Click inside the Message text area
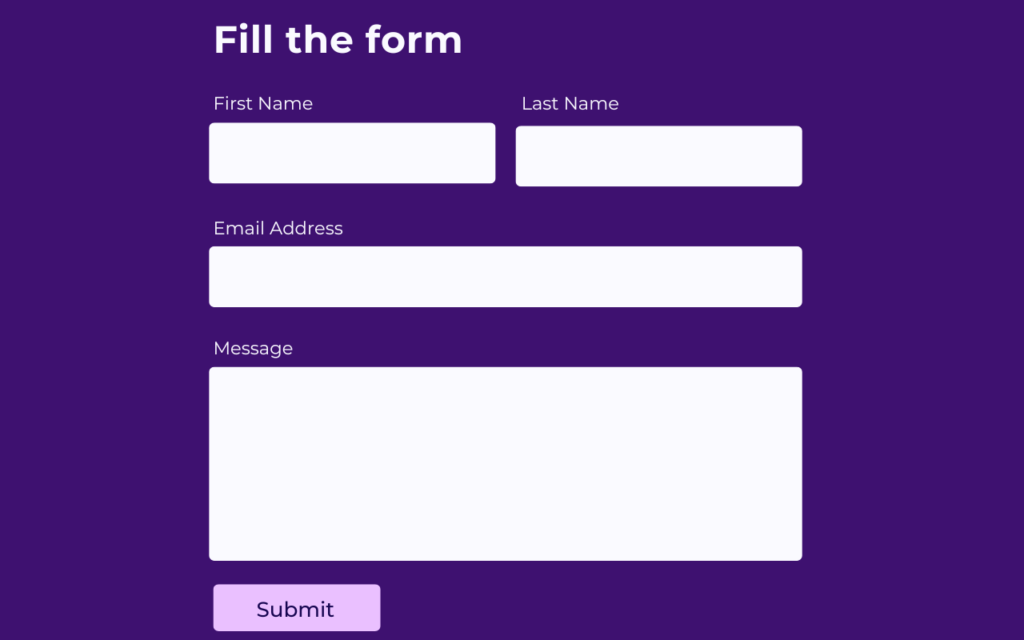This screenshot has height=640, width=1024. pos(505,463)
